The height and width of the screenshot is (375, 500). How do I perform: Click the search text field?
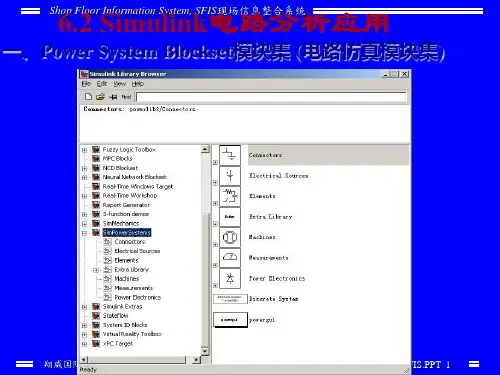click(x=271, y=97)
